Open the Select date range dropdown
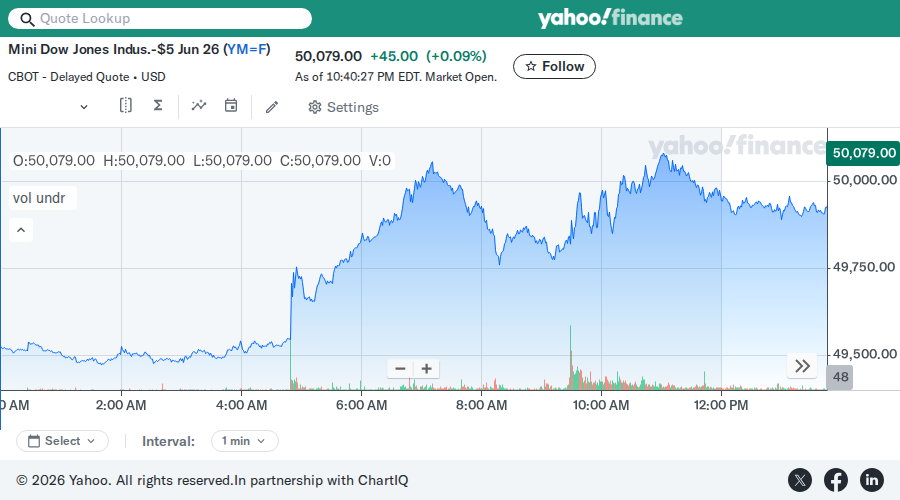Screen dimensions: 900x500 click(63, 441)
